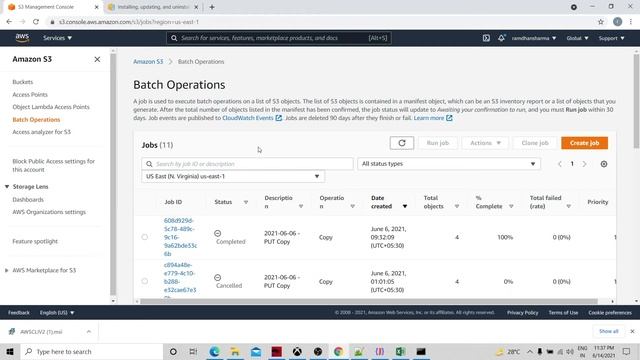
Task: Open English (US) language dropdown
Action: click(x=57, y=313)
